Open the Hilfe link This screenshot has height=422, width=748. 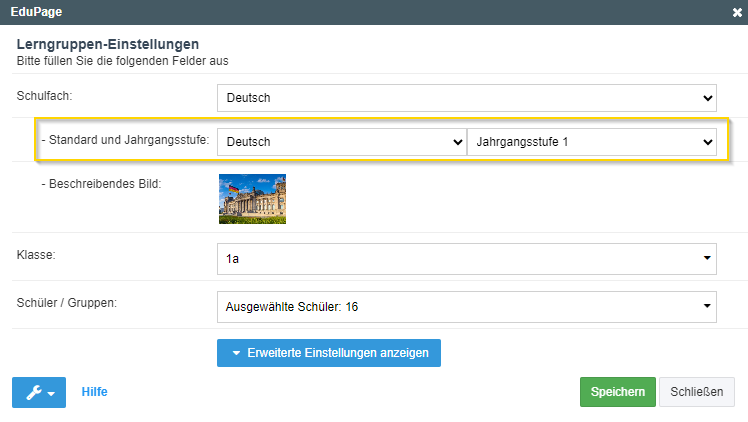[94, 392]
